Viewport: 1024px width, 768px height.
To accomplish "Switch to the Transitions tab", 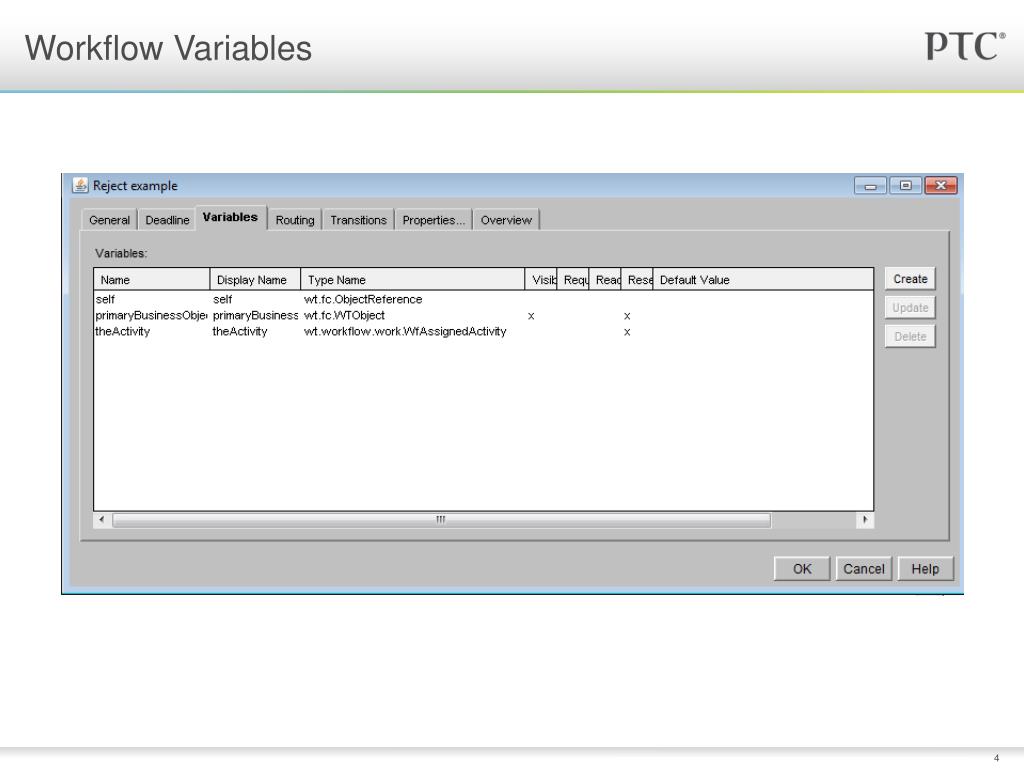I will [358, 220].
